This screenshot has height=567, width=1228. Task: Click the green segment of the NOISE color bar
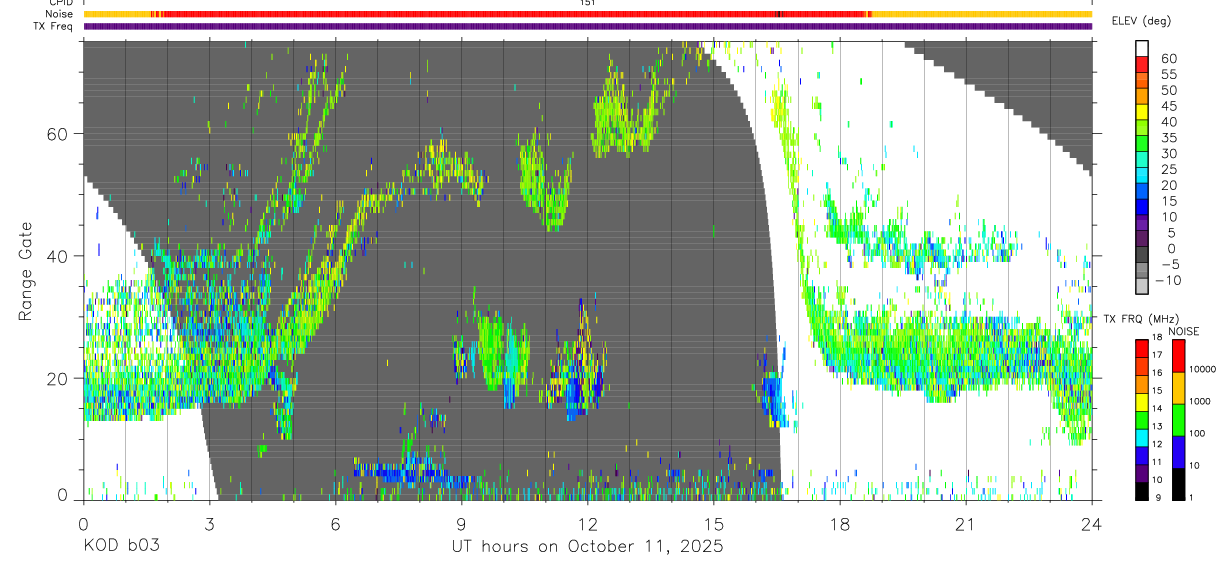(1178, 420)
